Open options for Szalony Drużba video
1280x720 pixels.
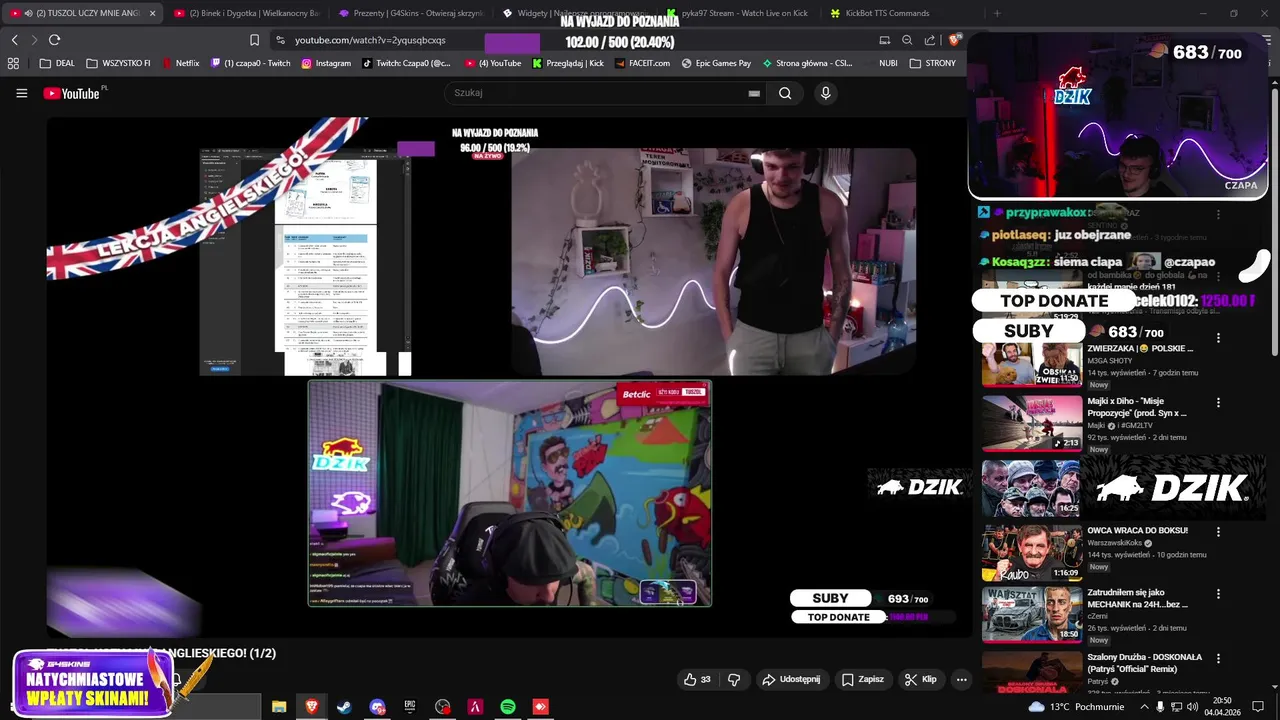(x=1218, y=659)
